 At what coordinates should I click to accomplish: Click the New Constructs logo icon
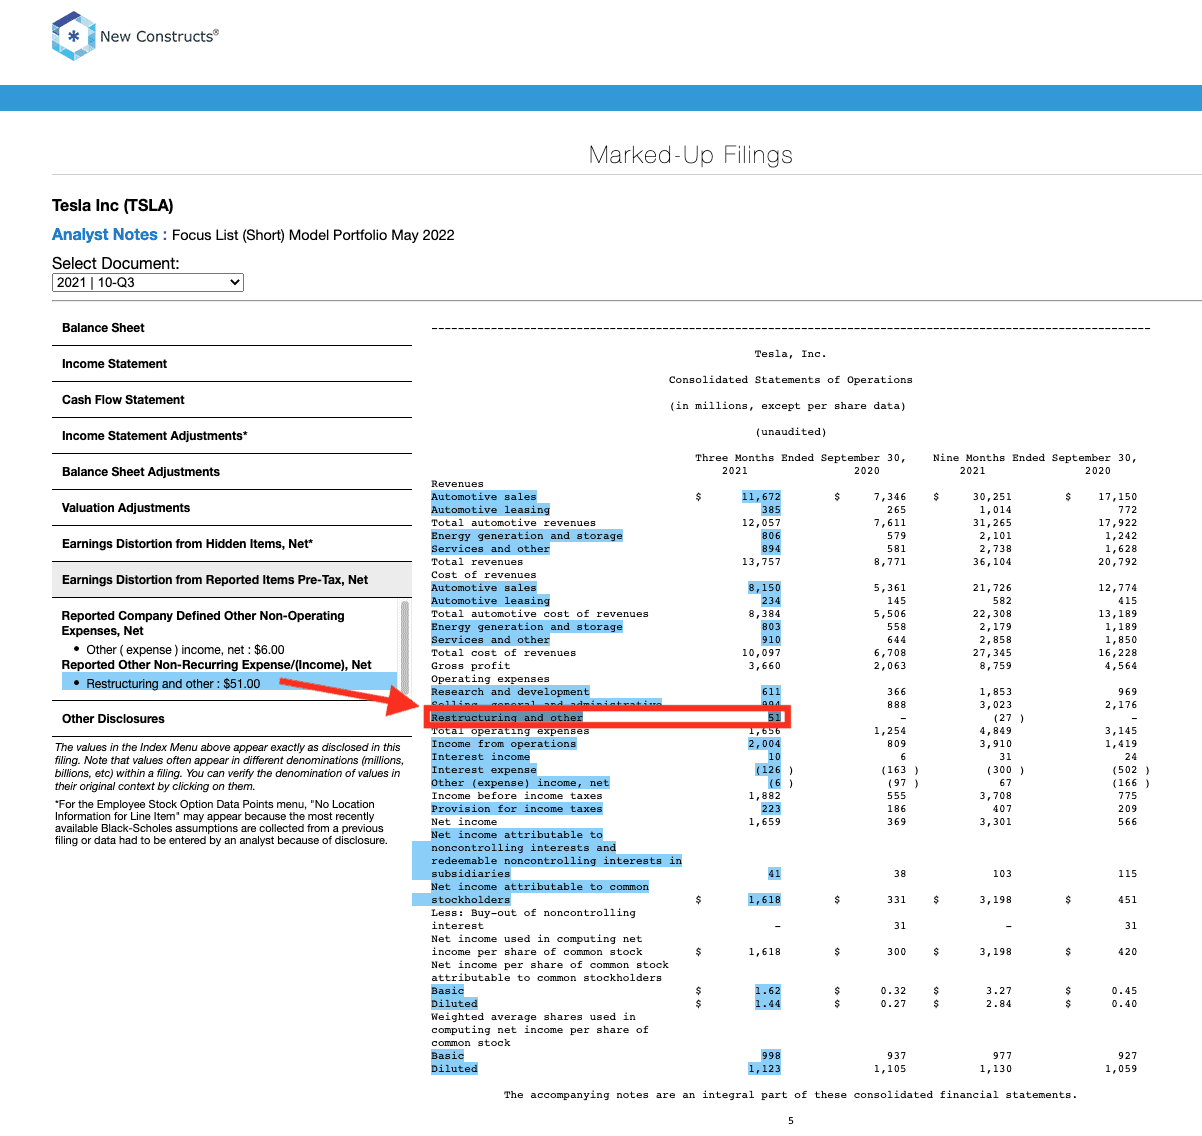click(73, 36)
